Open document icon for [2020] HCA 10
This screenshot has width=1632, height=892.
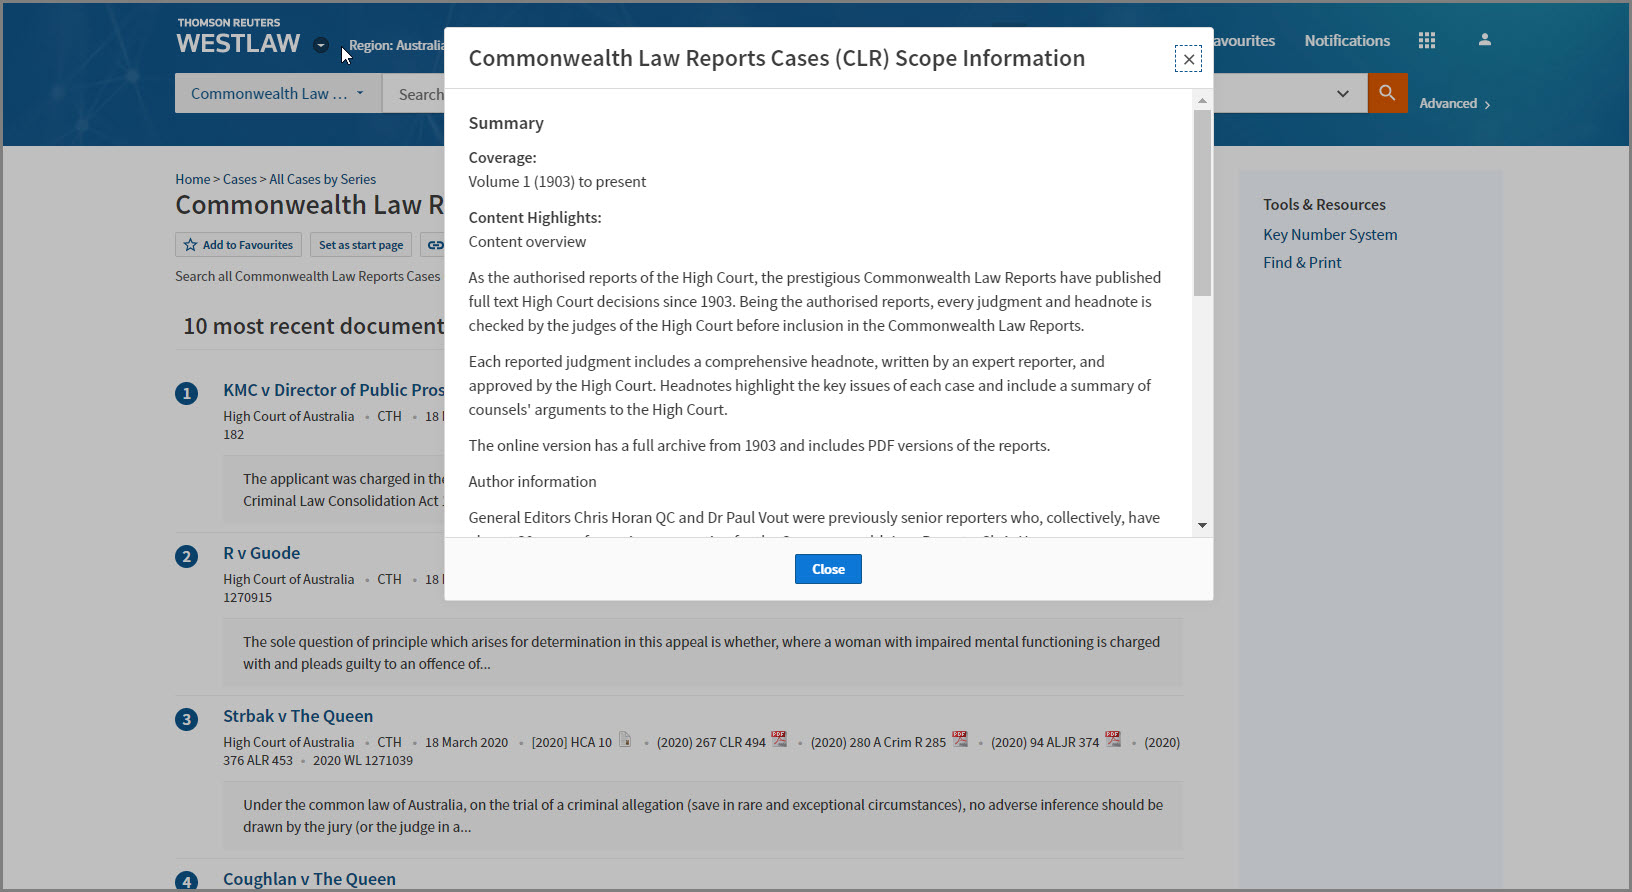(625, 740)
